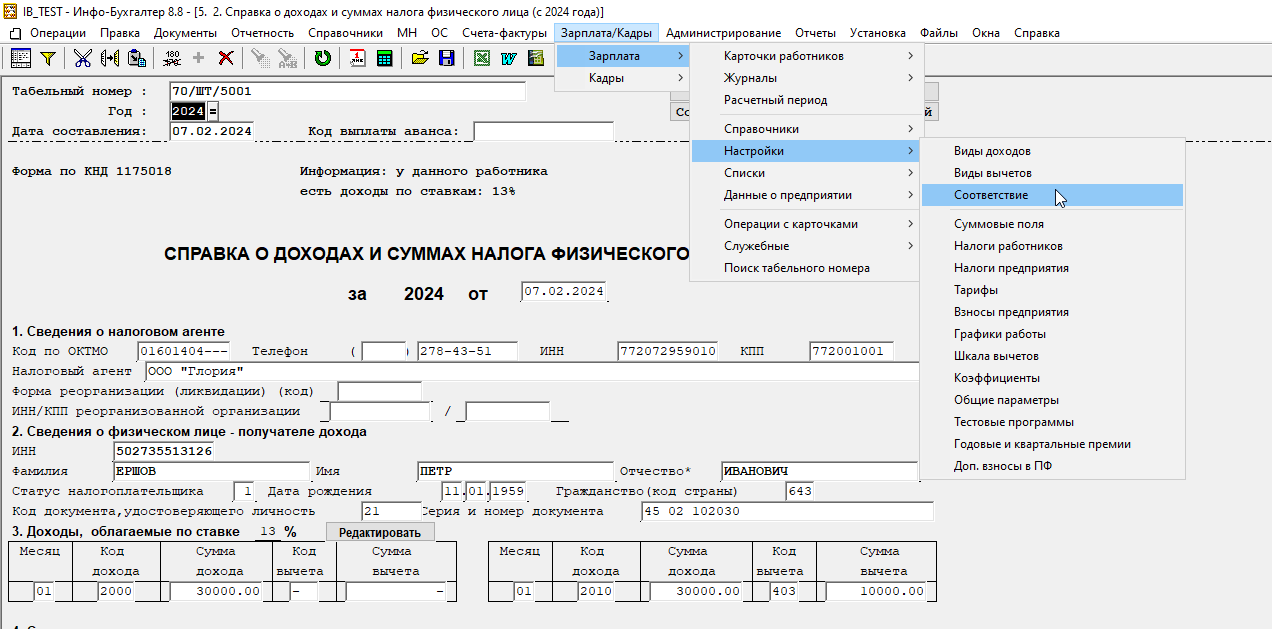Open the Счета-фактуры menu

(x=504, y=33)
